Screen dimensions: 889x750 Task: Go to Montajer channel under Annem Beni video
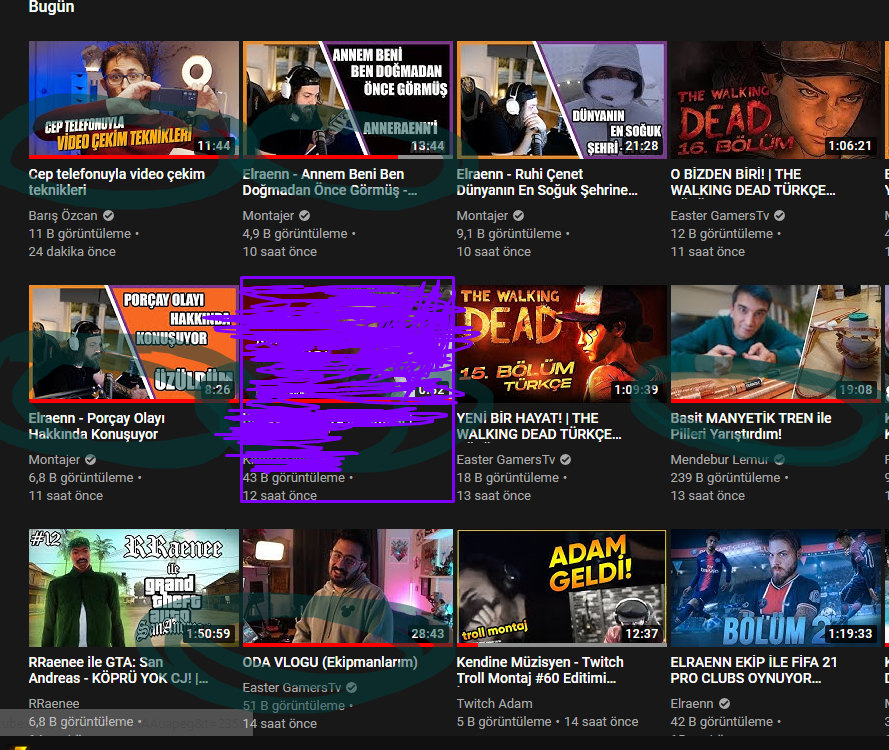pos(268,215)
